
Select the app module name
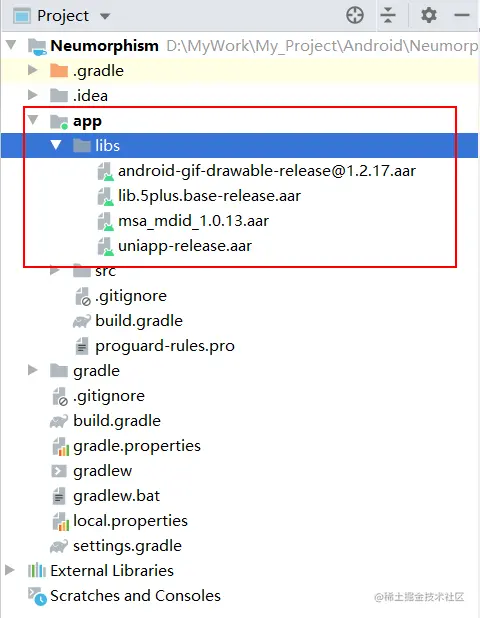[x=87, y=121]
